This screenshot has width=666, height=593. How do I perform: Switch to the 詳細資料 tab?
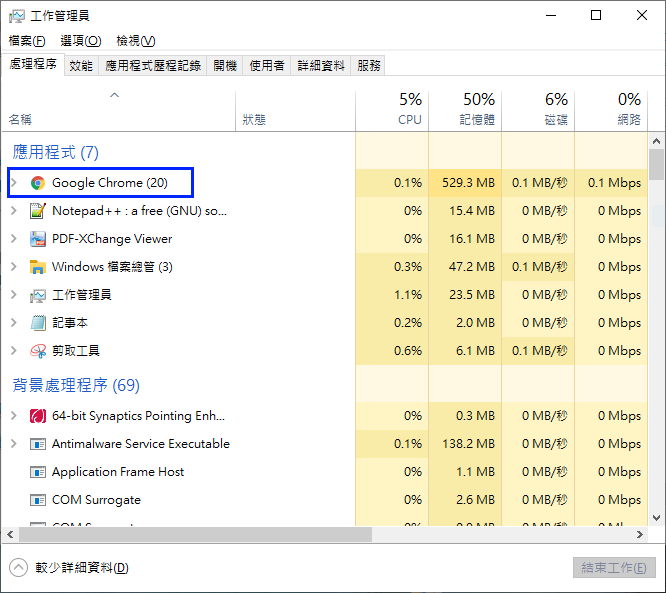[x=321, y=65]
